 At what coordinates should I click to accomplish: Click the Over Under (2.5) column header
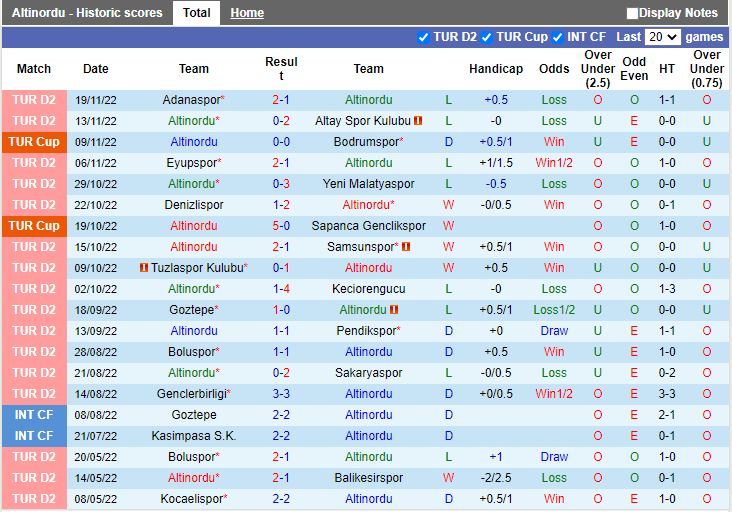(598, 69)
